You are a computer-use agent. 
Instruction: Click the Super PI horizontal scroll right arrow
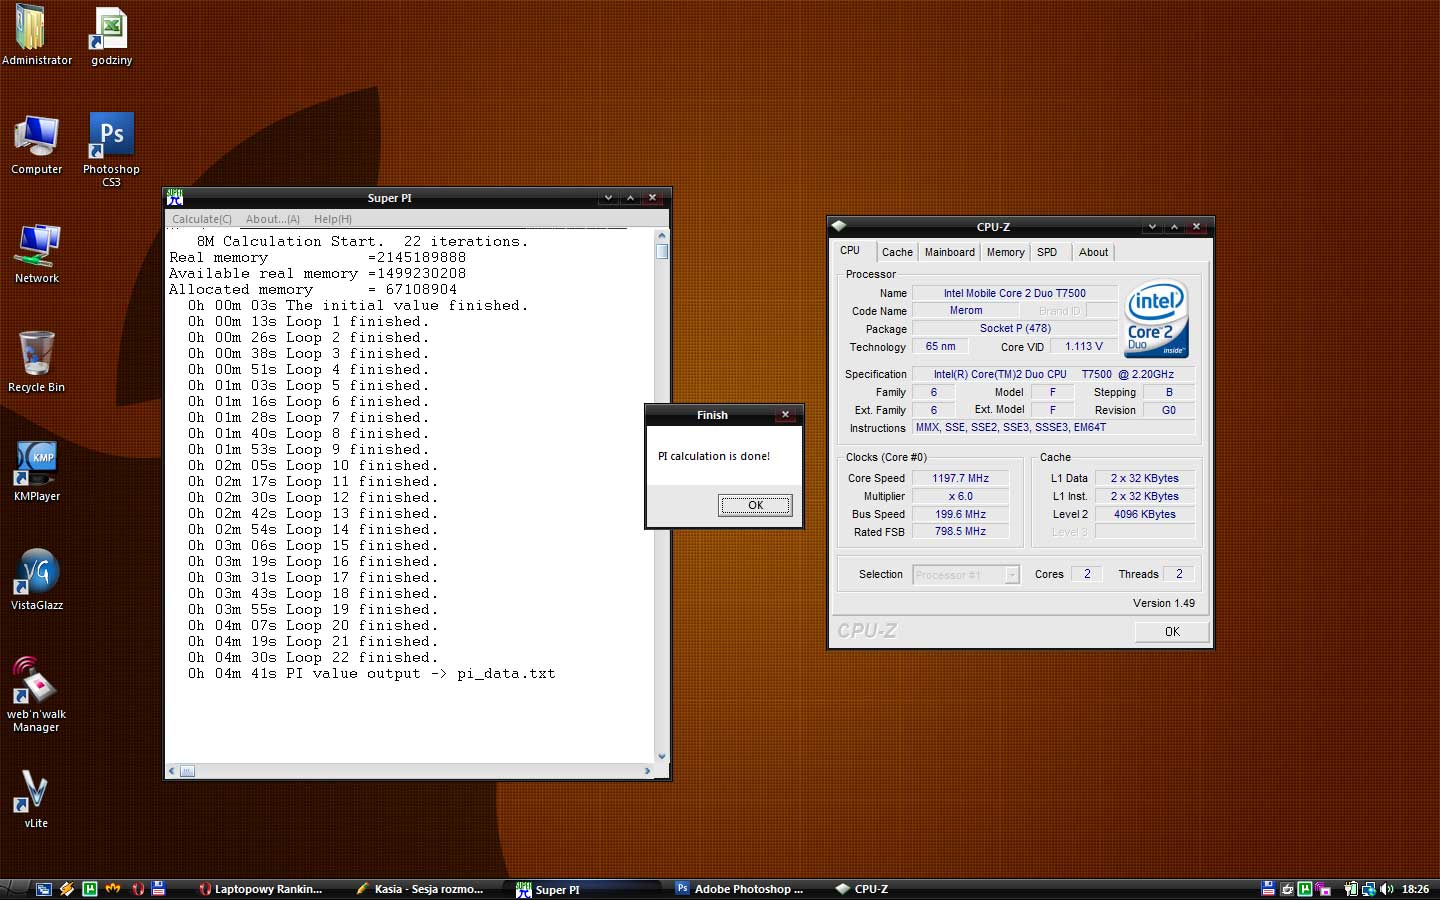click(x=648, y=771)
